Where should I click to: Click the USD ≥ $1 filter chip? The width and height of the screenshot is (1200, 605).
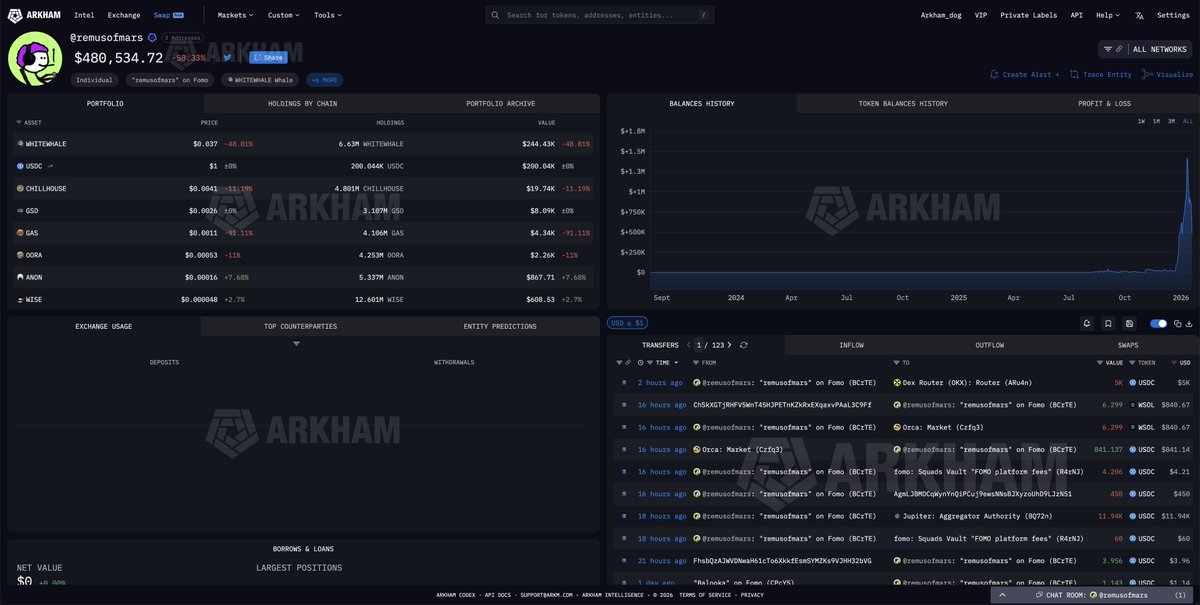click(627, 323)
